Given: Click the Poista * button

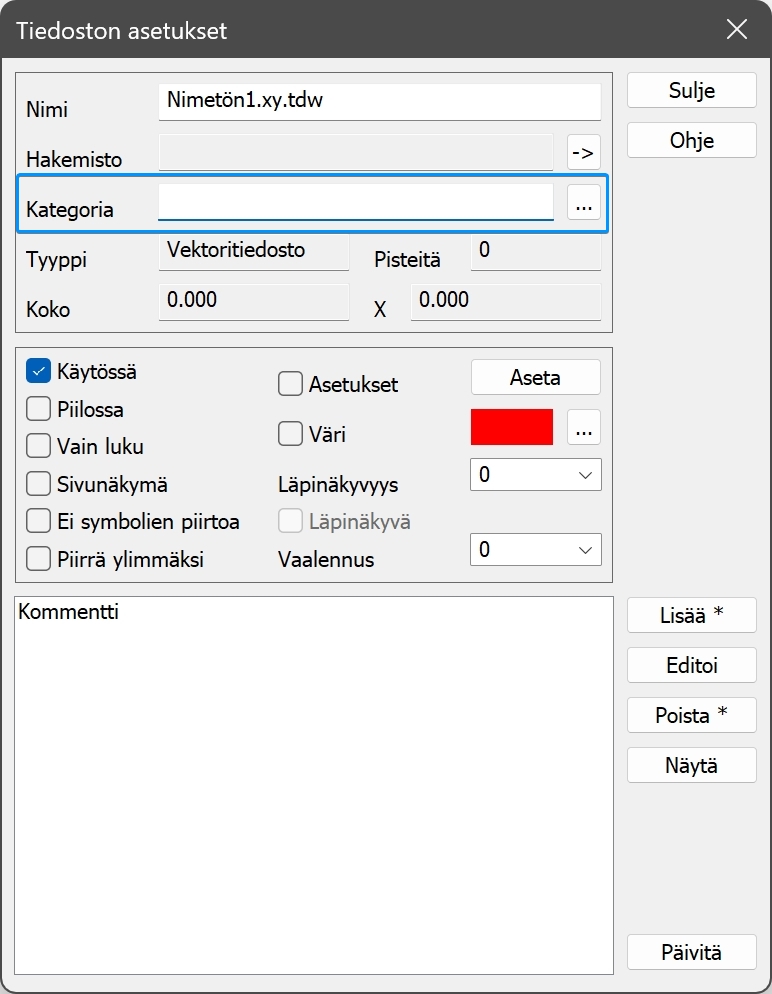Looking at the screenshot, I should click(x=692, y=715).
